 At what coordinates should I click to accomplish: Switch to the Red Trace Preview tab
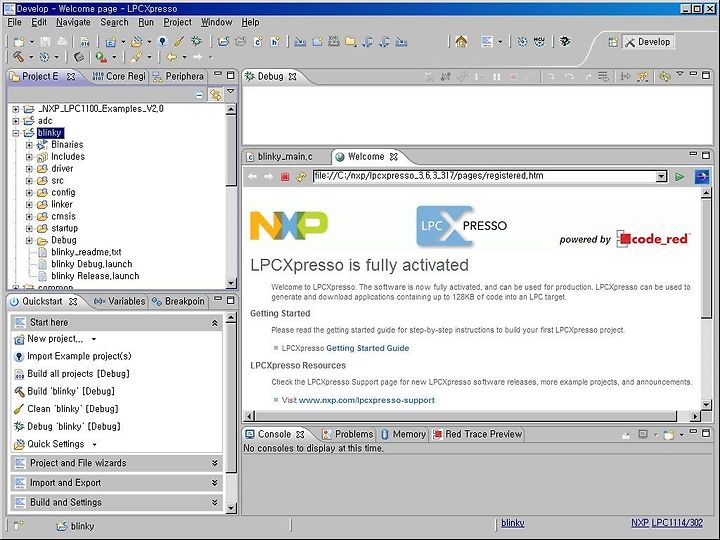click(478, 434)
